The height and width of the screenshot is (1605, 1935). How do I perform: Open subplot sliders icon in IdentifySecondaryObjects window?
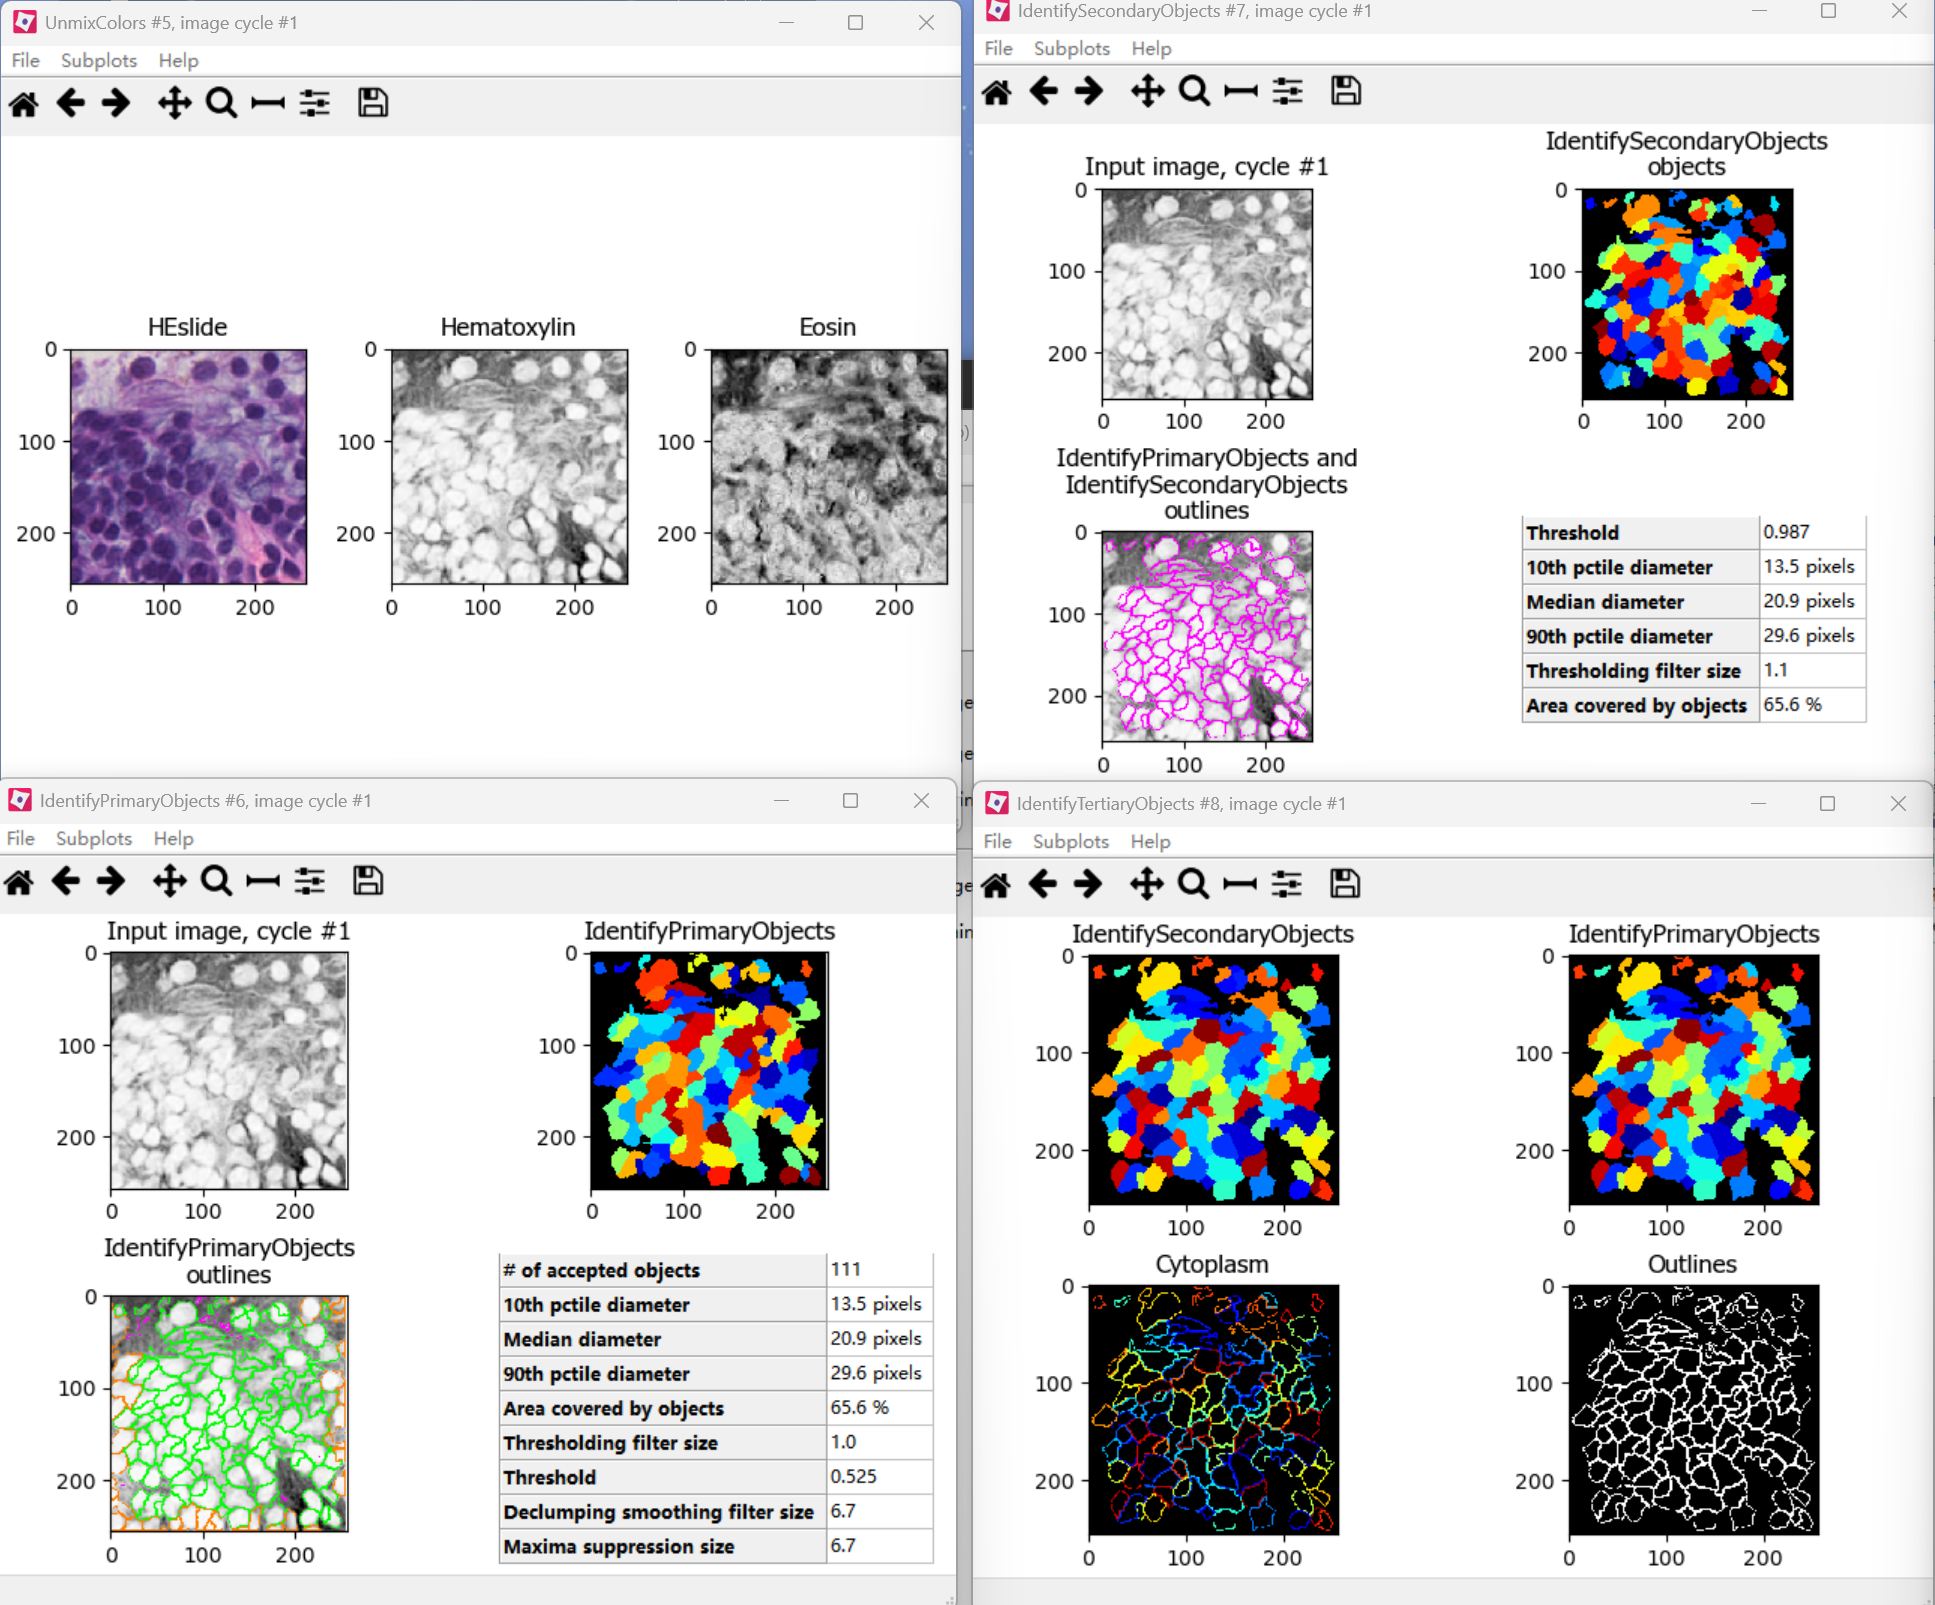click(x=1288, y=92)
